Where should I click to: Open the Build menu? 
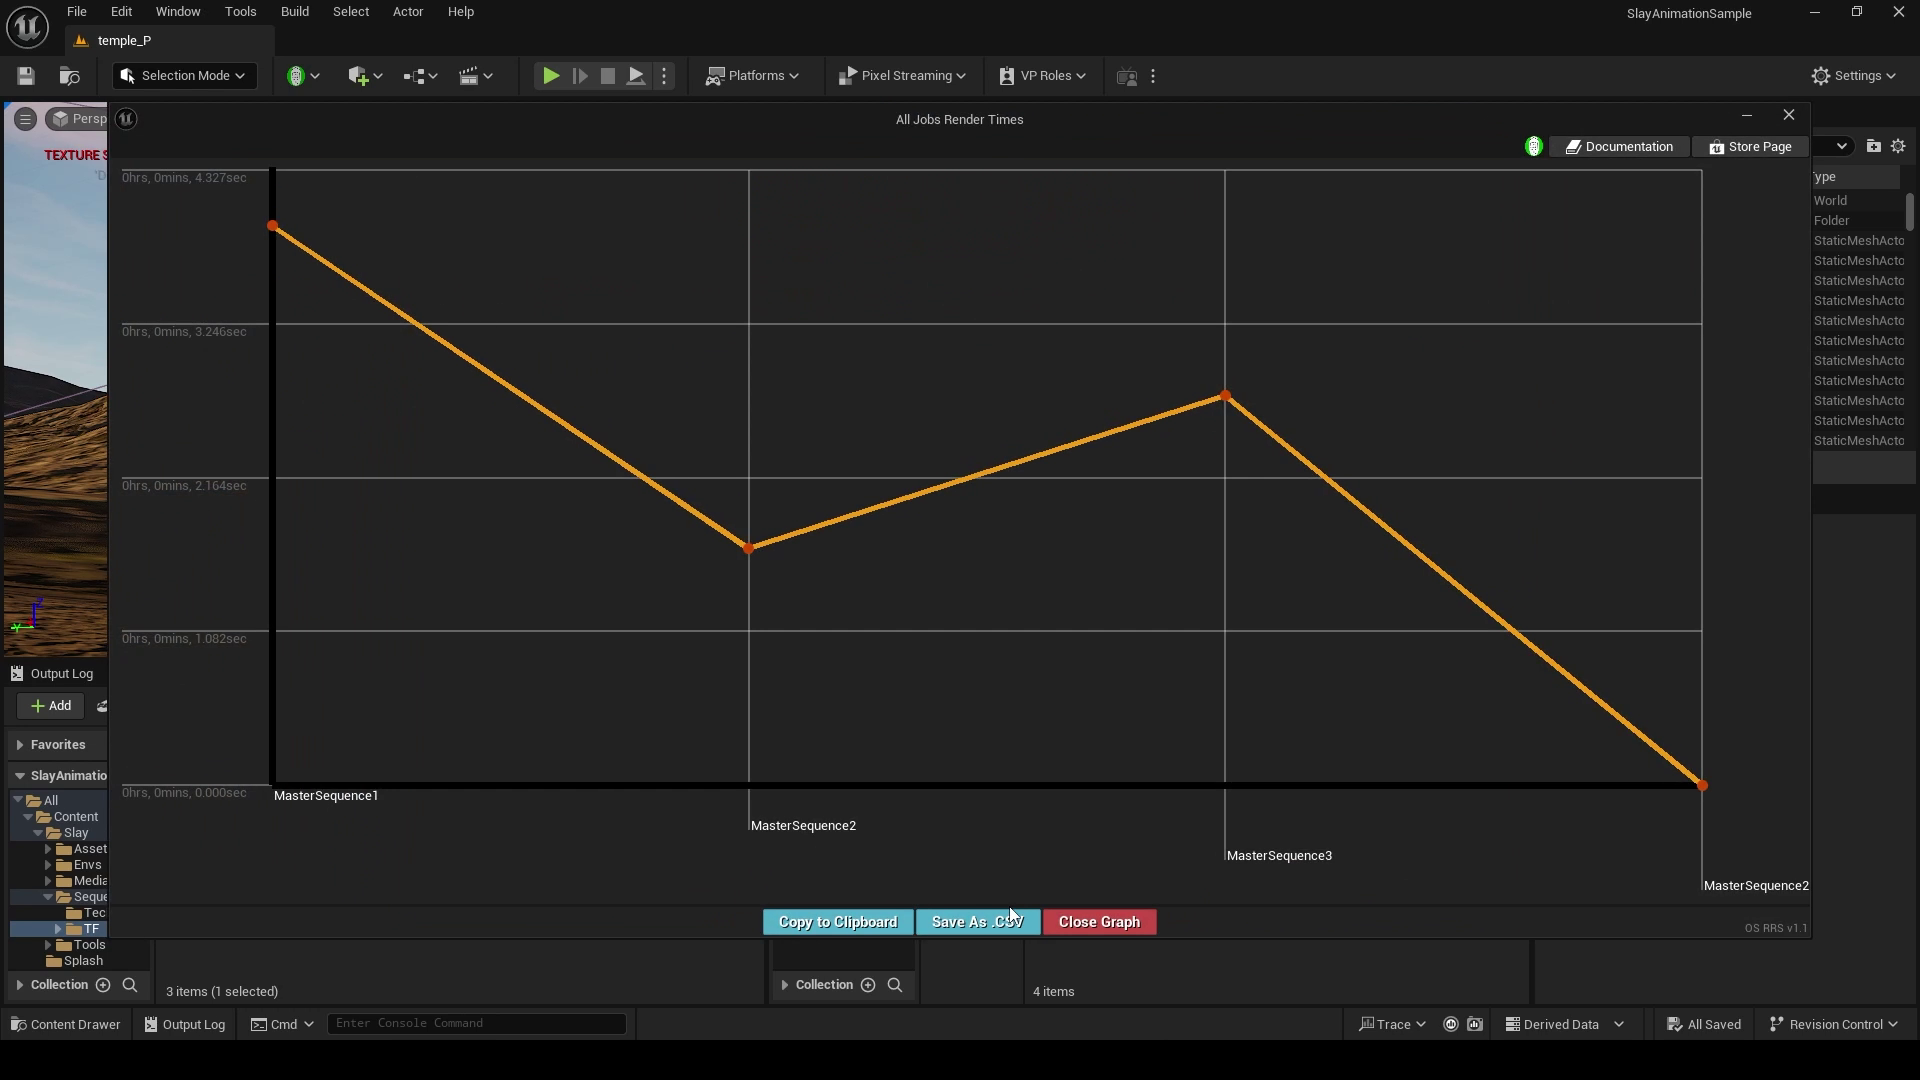pyautogui.click(x=295, y=12)
